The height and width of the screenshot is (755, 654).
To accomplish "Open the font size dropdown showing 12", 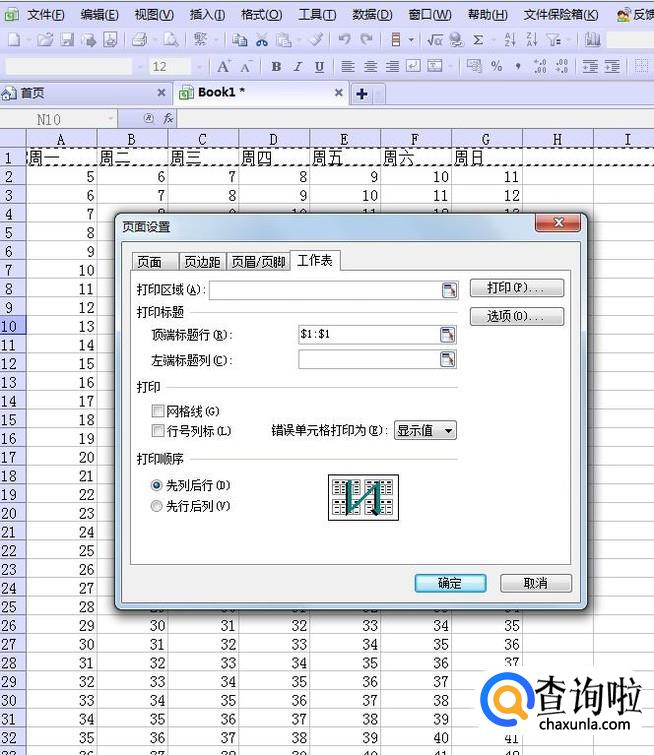I will pos(199,66).
